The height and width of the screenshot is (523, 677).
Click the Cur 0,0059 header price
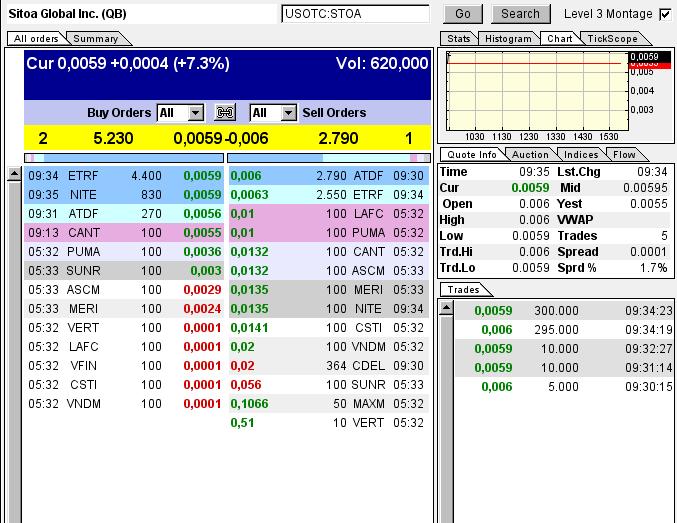click(x=128, y=63)
